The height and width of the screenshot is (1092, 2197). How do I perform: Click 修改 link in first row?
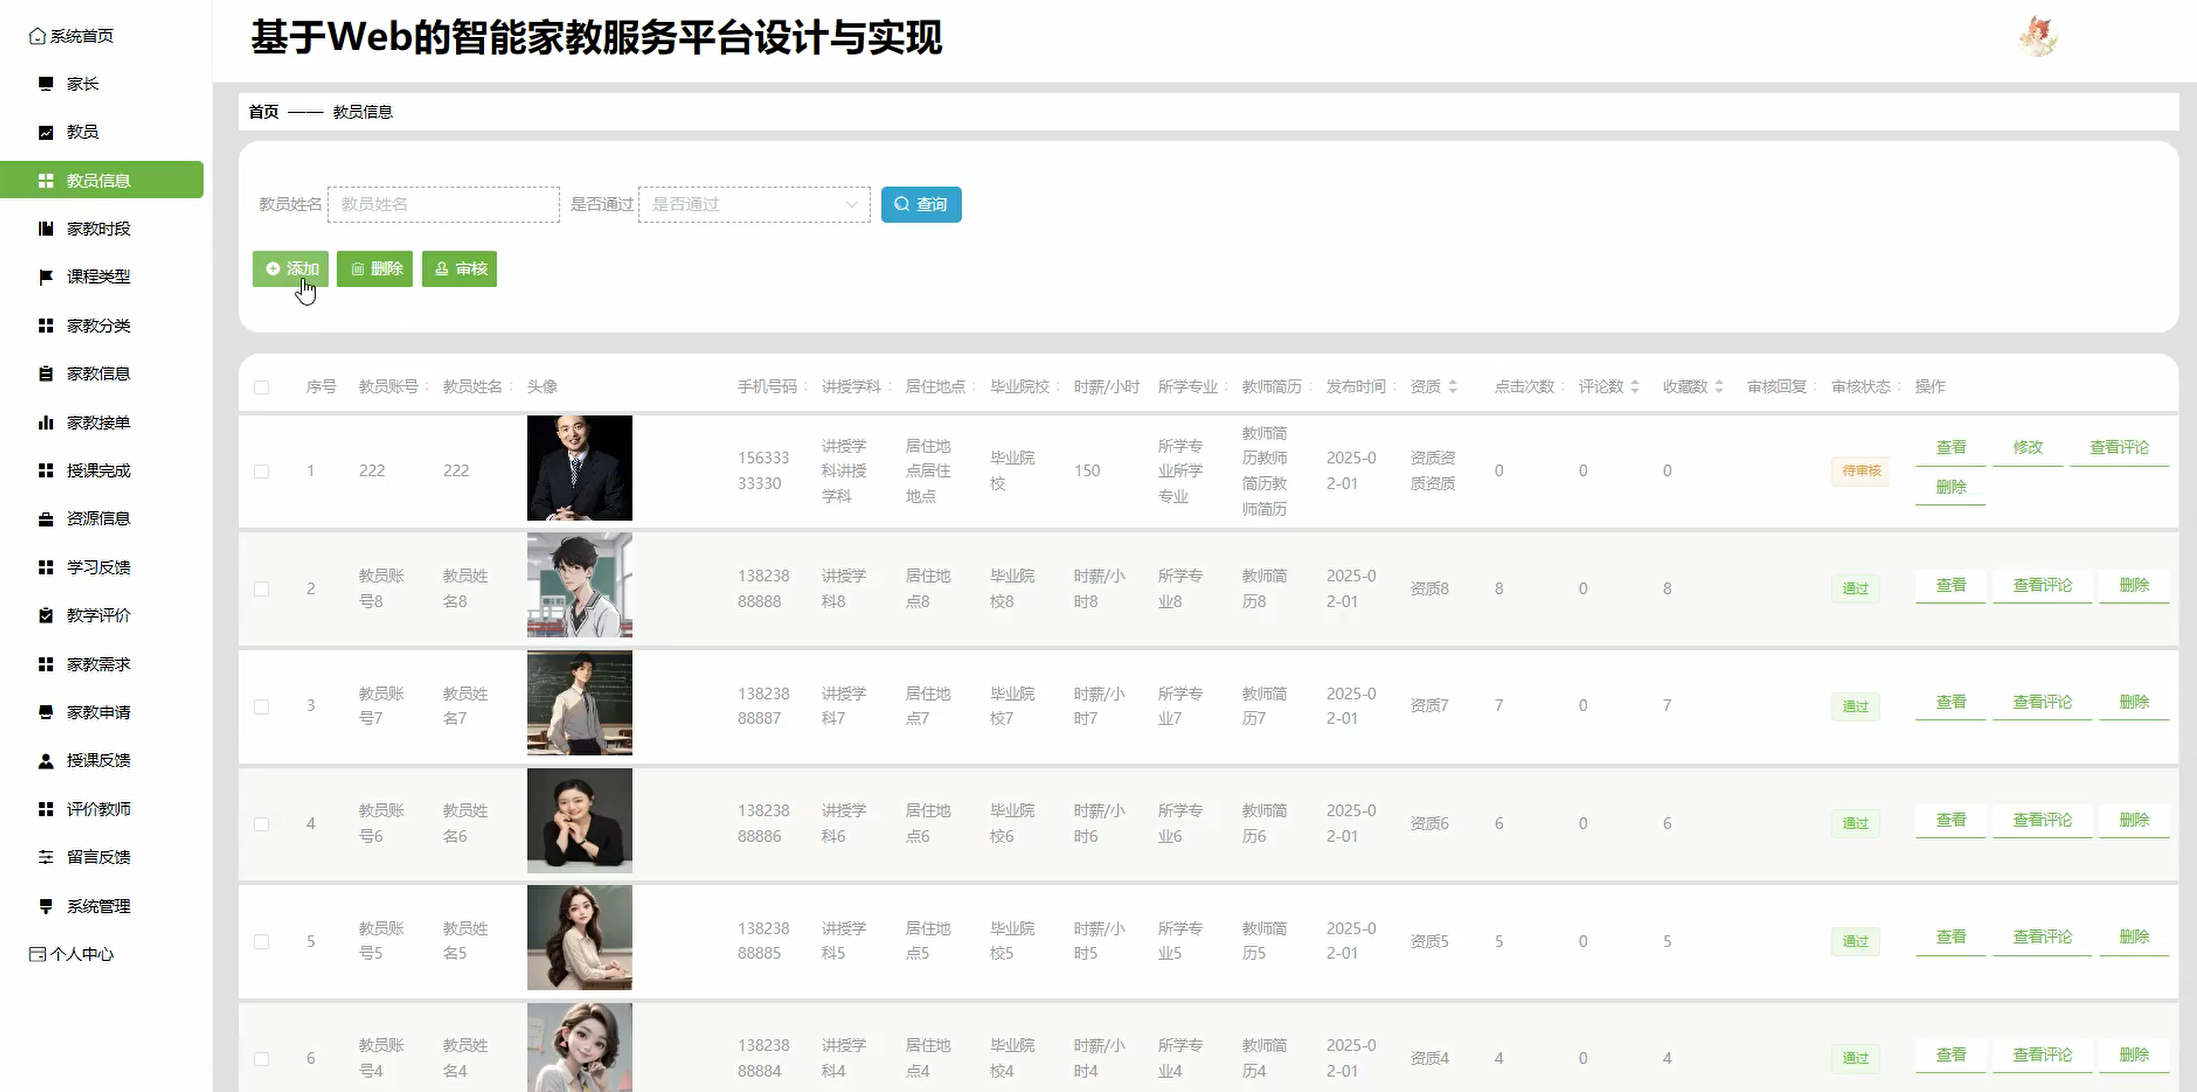point(2027,448)
